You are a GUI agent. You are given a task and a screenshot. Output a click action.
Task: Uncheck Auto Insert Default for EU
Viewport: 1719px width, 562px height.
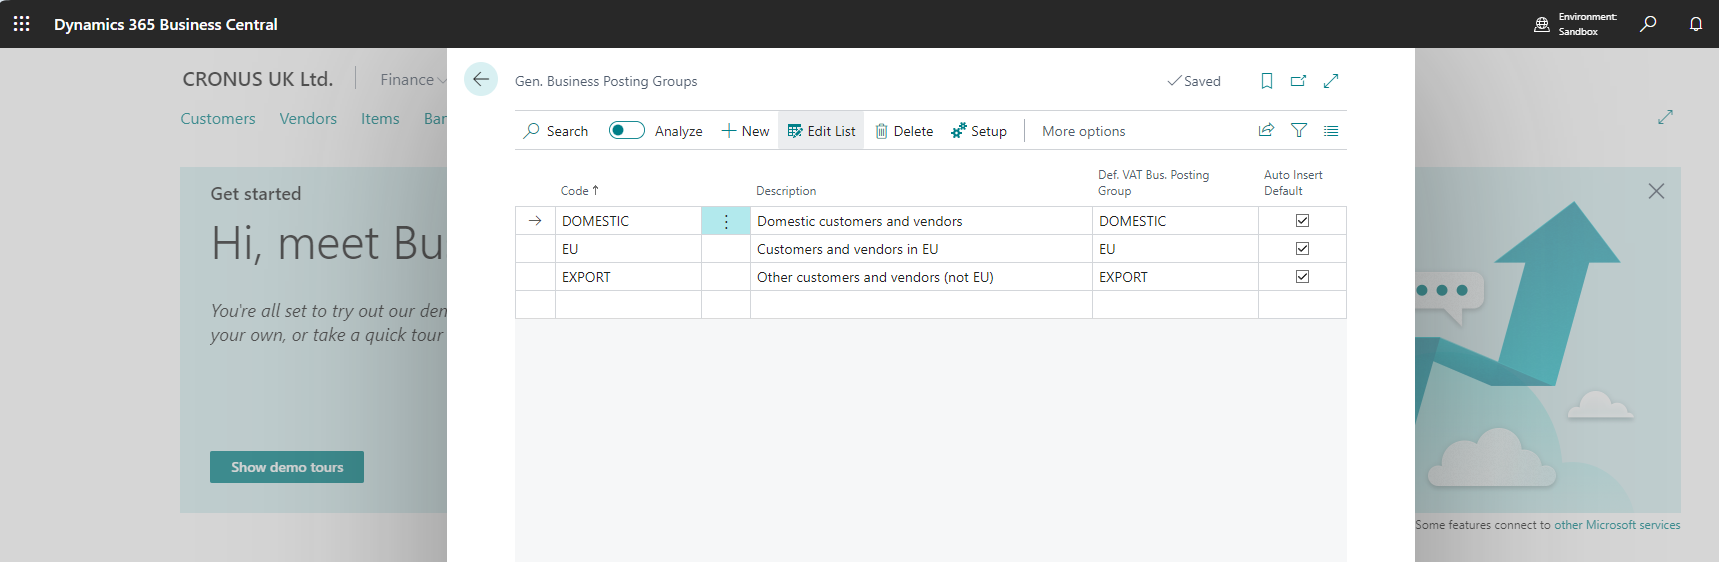(x=1302, y=248)
